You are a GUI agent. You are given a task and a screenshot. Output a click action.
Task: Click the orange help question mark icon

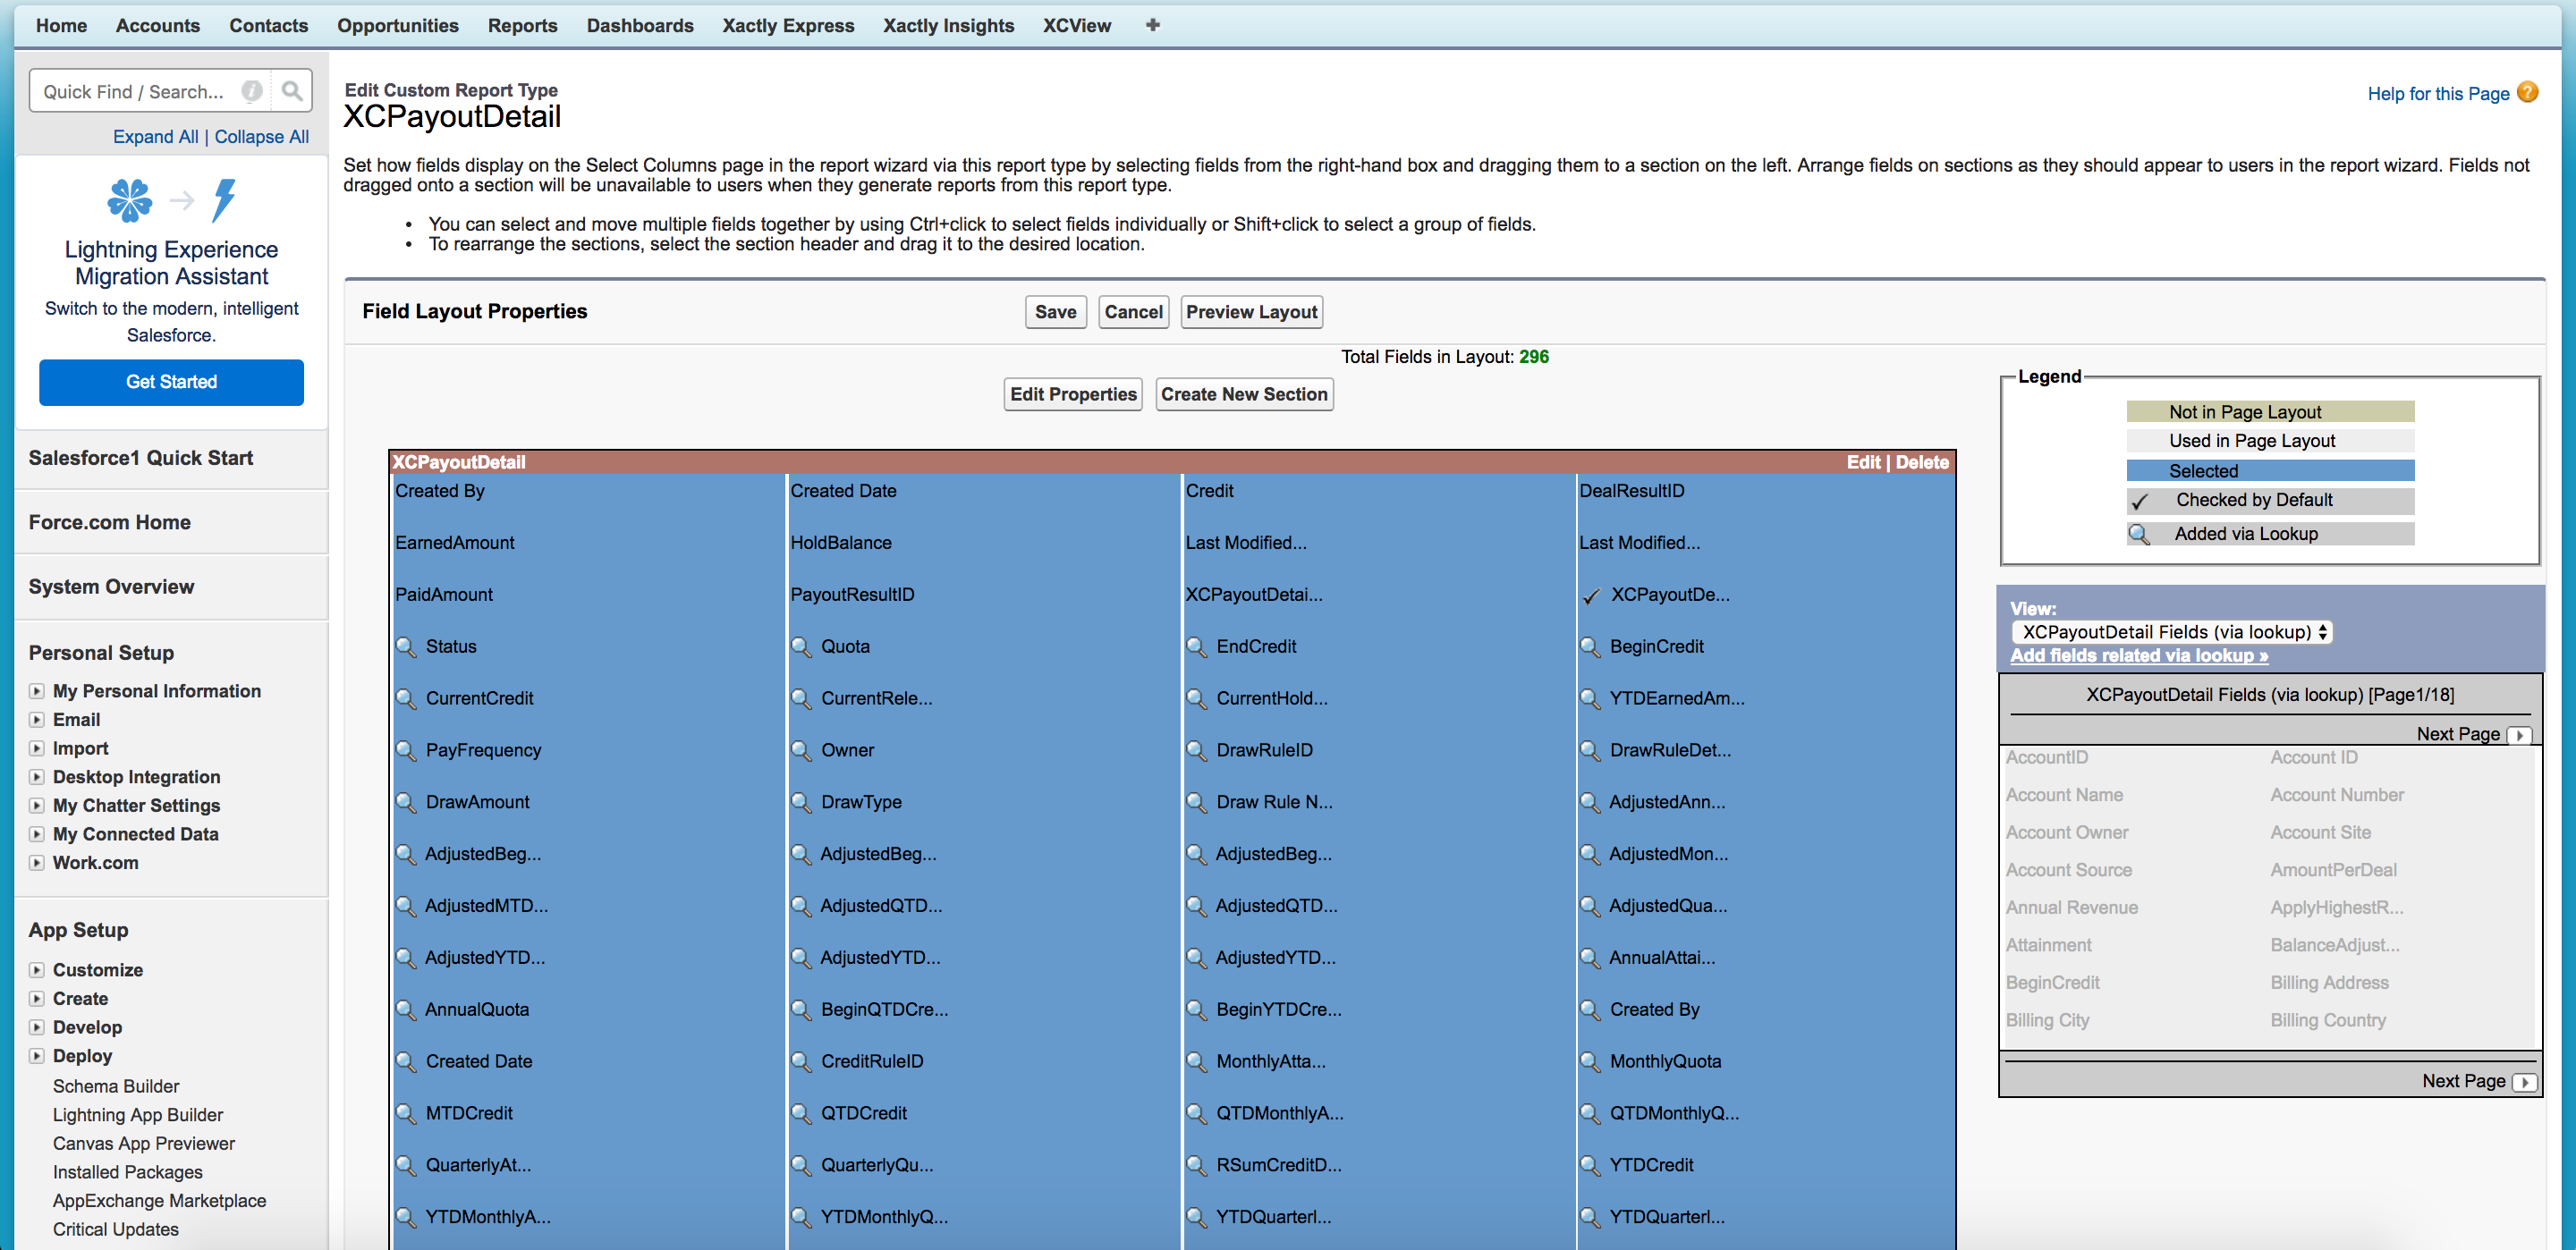2527,92
